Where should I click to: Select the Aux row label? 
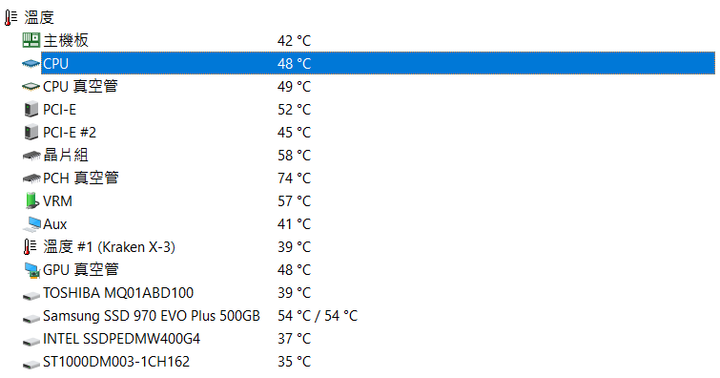55,224
